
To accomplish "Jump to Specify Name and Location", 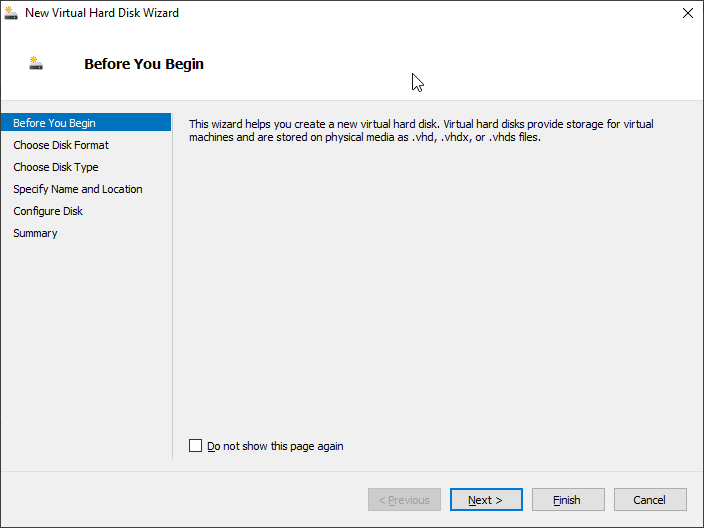I will click(x=78, y=189).
